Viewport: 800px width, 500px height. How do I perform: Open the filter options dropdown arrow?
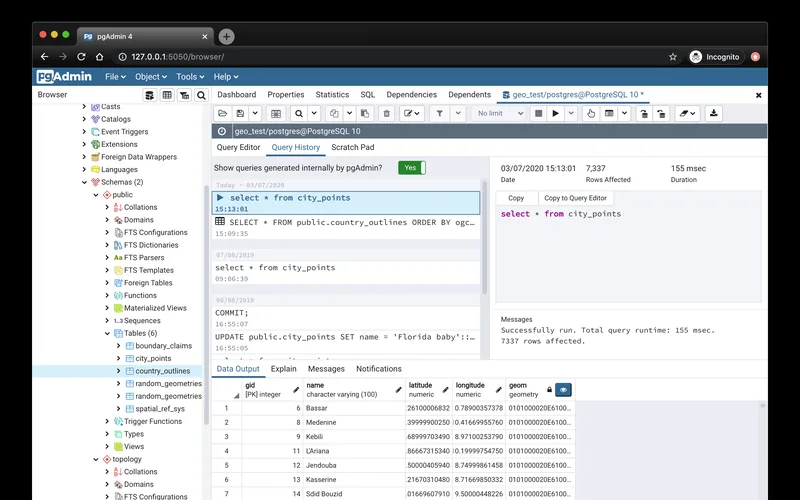click(458, 113)
